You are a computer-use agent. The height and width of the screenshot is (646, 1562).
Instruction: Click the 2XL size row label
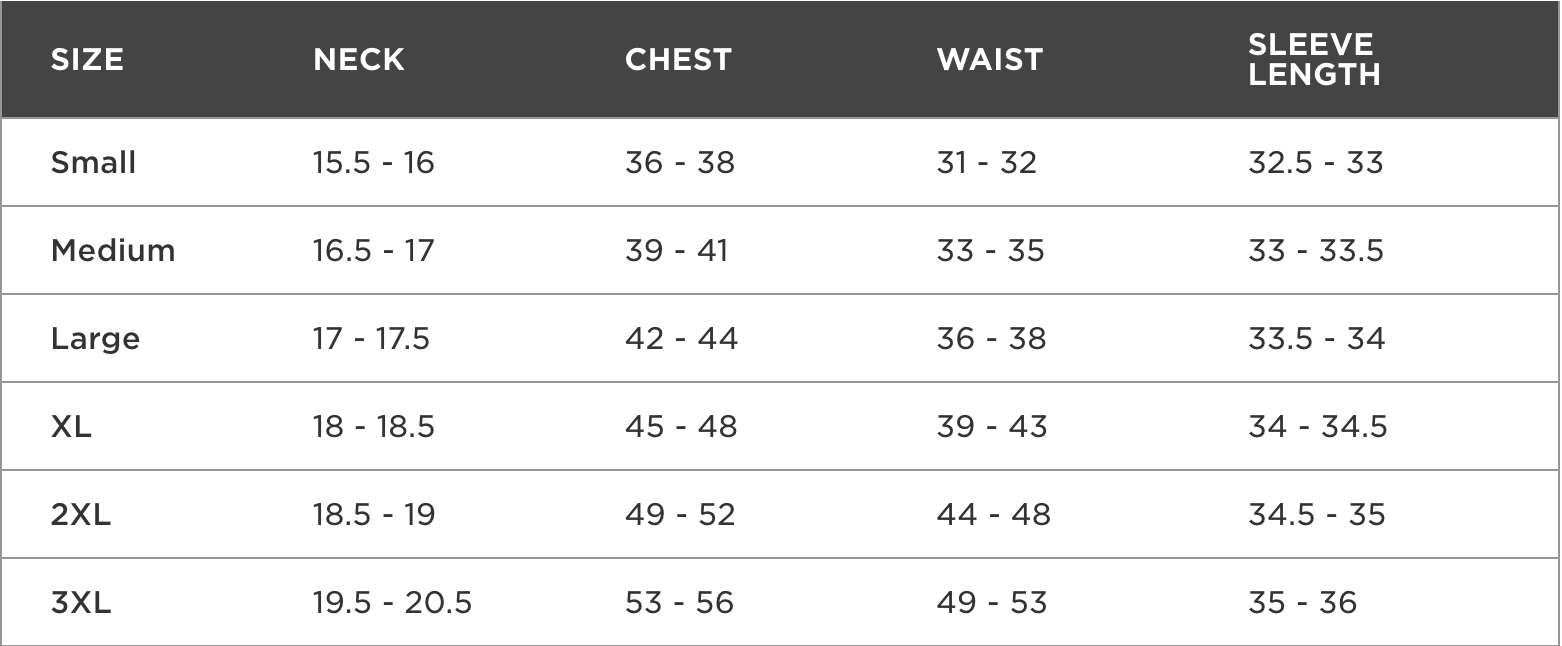[x=81, y=514]
